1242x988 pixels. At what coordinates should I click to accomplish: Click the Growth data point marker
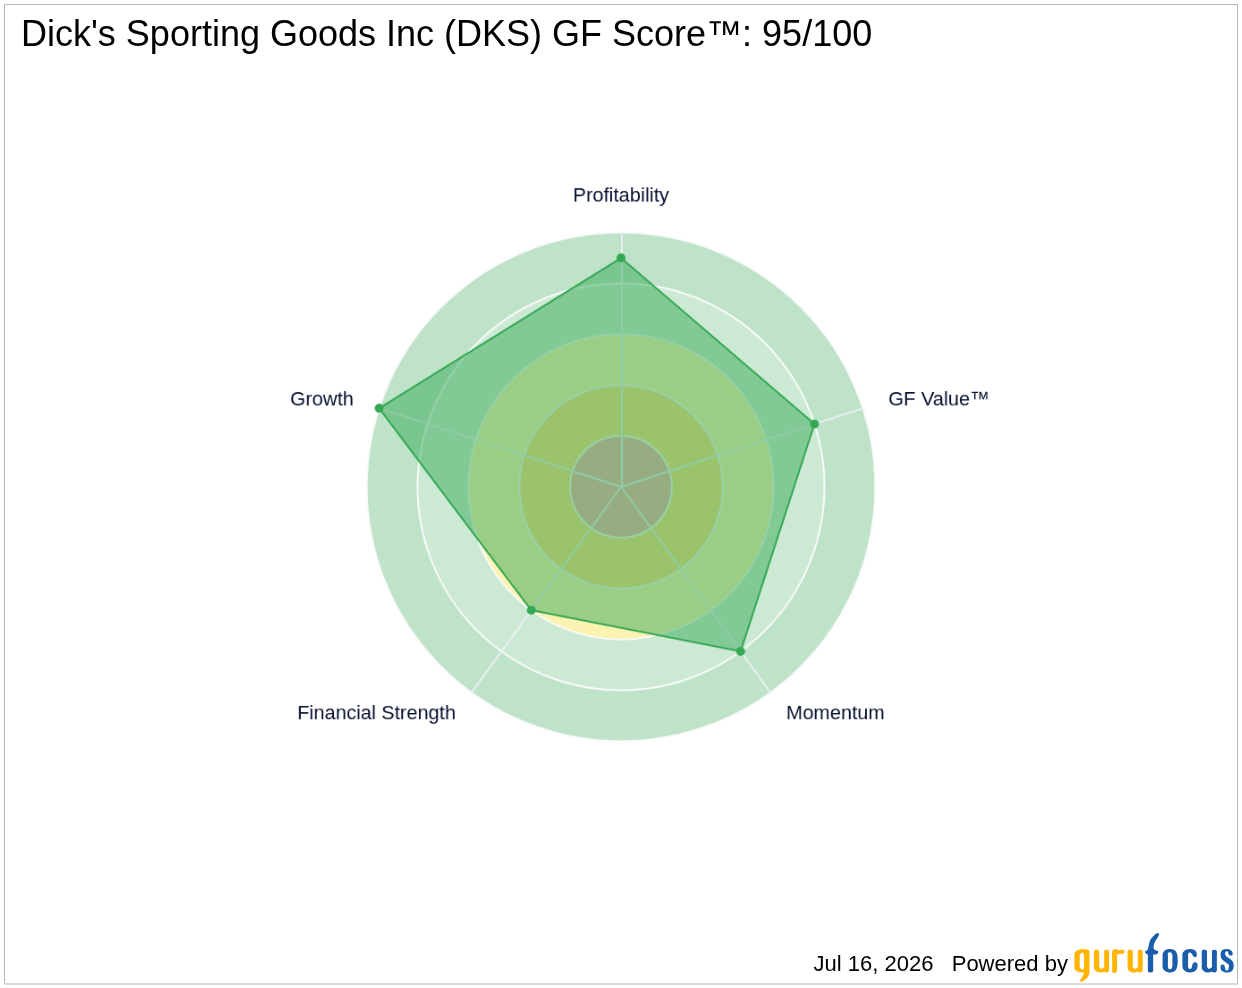tap(379, 408)
